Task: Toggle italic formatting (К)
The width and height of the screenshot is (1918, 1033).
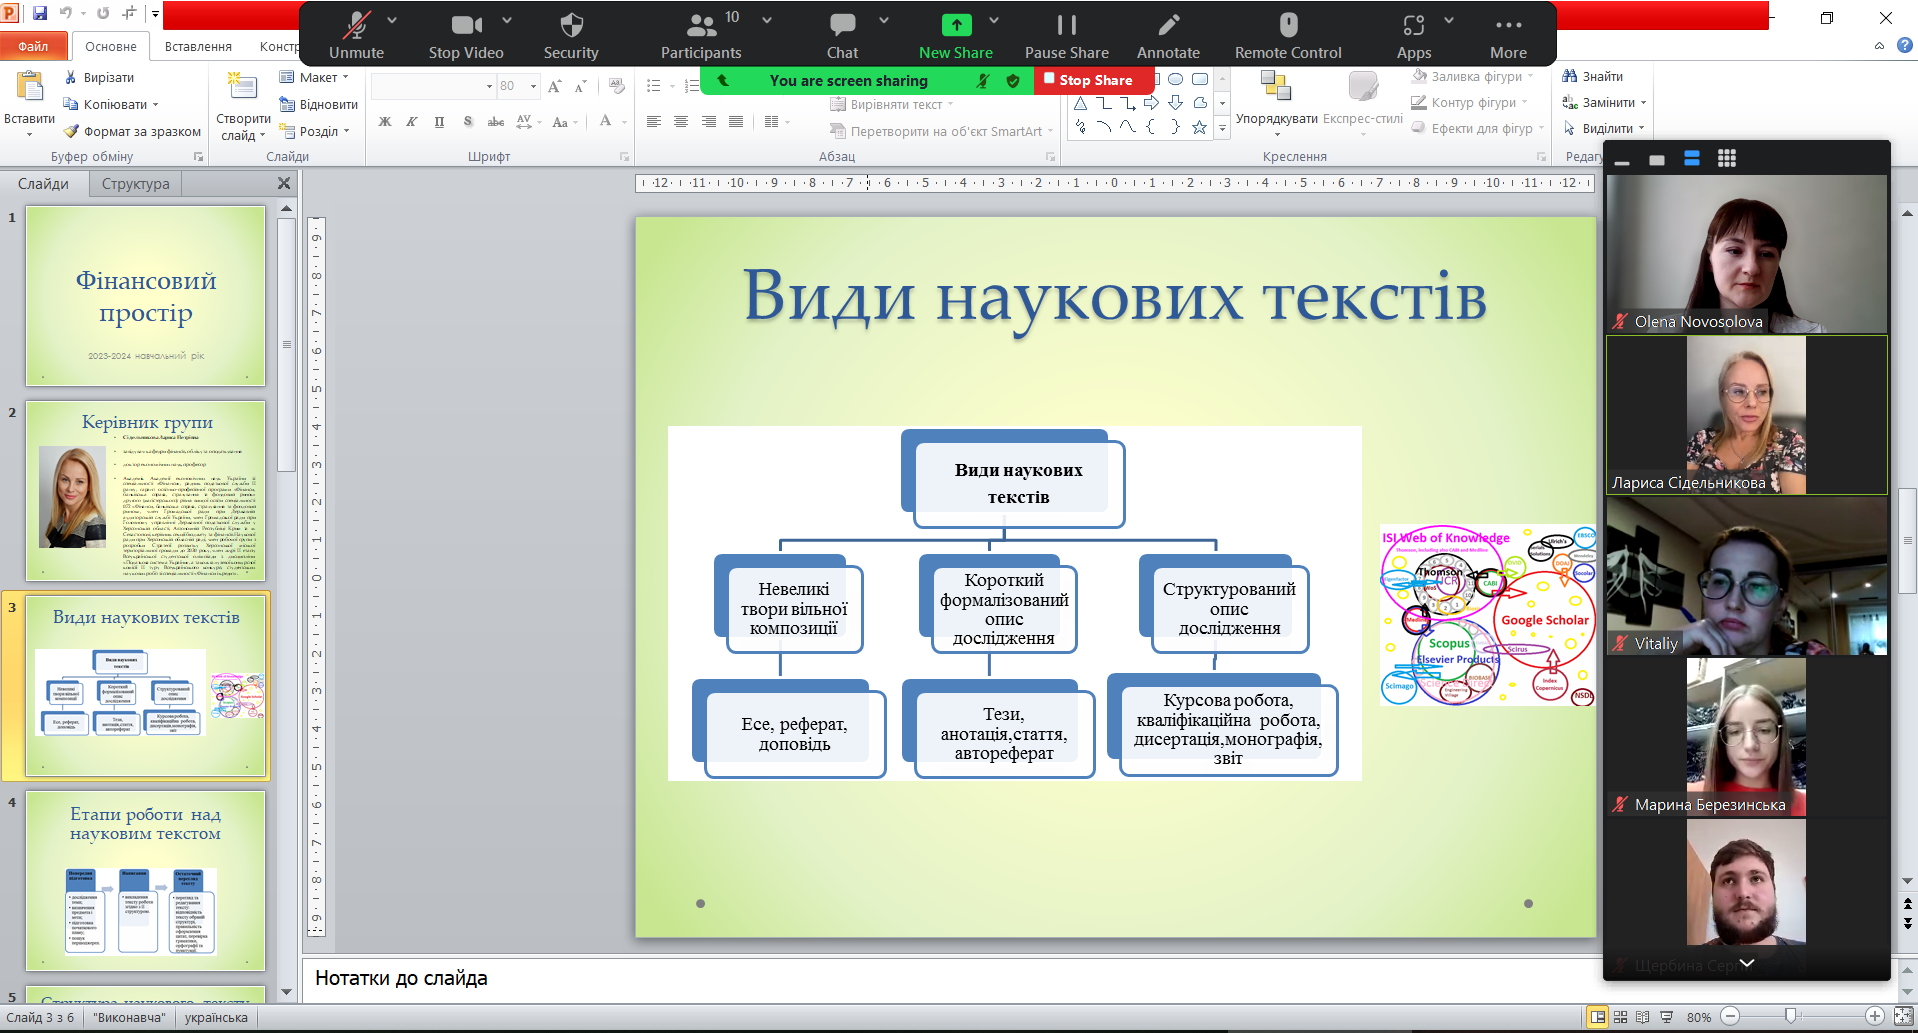Action: tap(412, 122)
